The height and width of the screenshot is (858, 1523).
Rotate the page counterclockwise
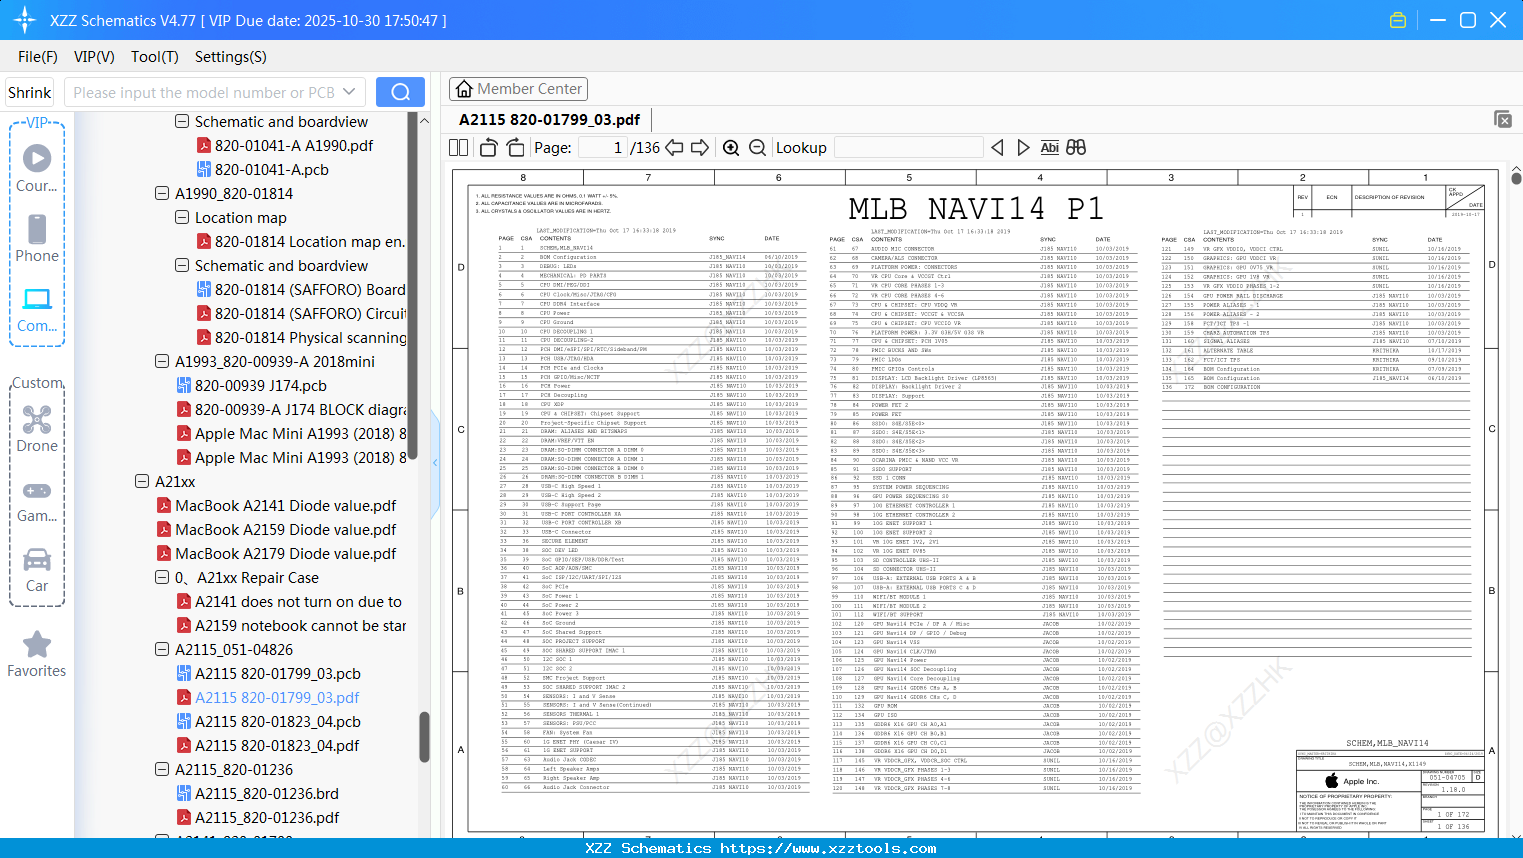(x=489, y=148)
